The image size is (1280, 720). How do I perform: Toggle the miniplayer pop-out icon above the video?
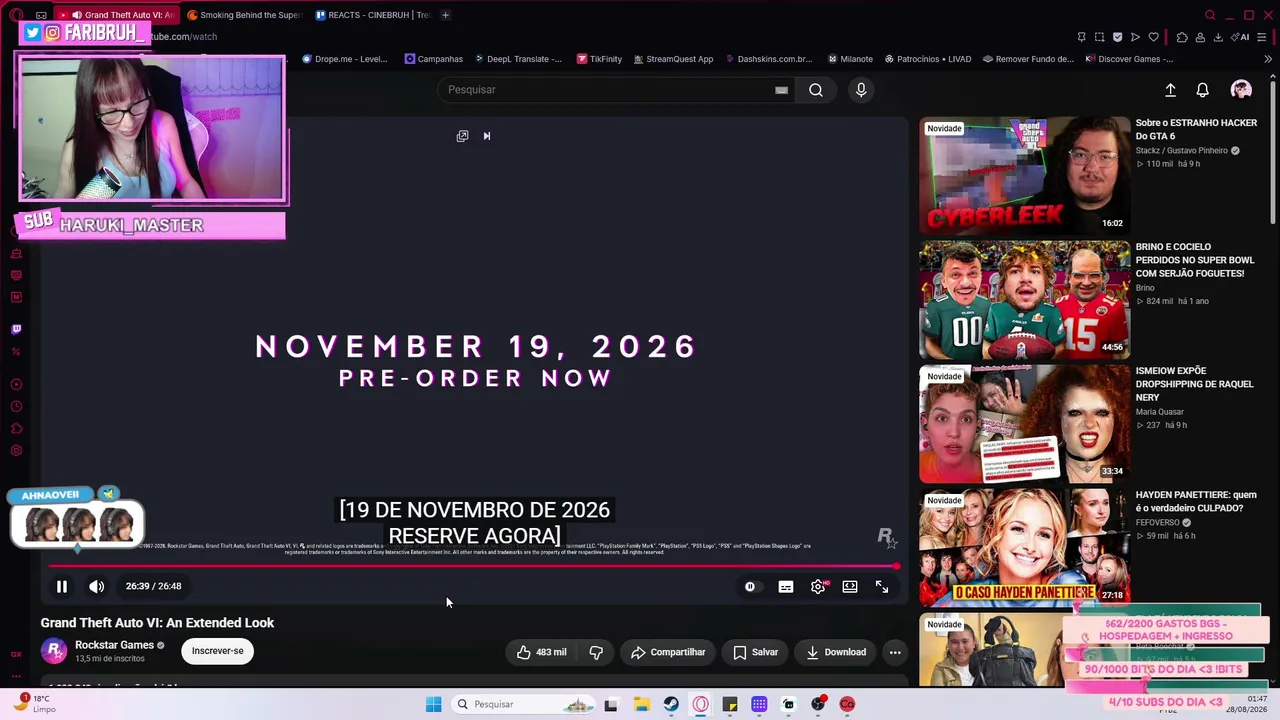click(462, 136)
